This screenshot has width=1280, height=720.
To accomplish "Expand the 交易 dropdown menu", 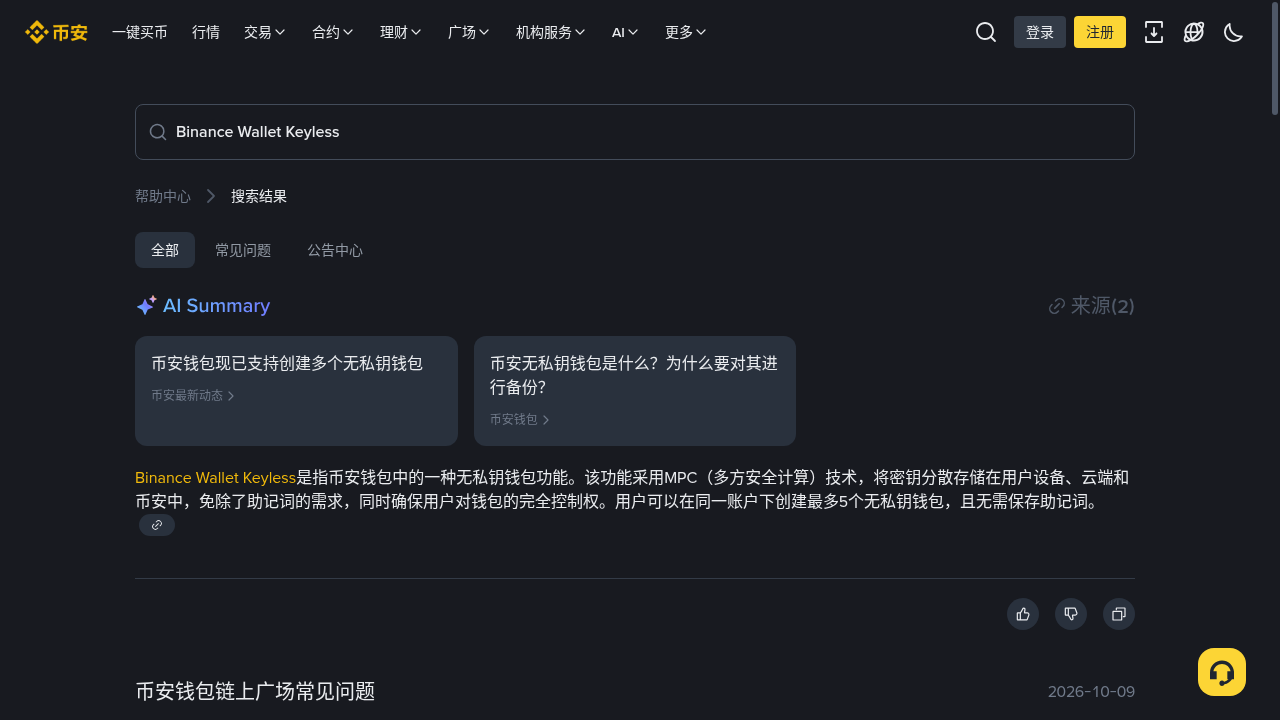I will click(x=265, y=32).
